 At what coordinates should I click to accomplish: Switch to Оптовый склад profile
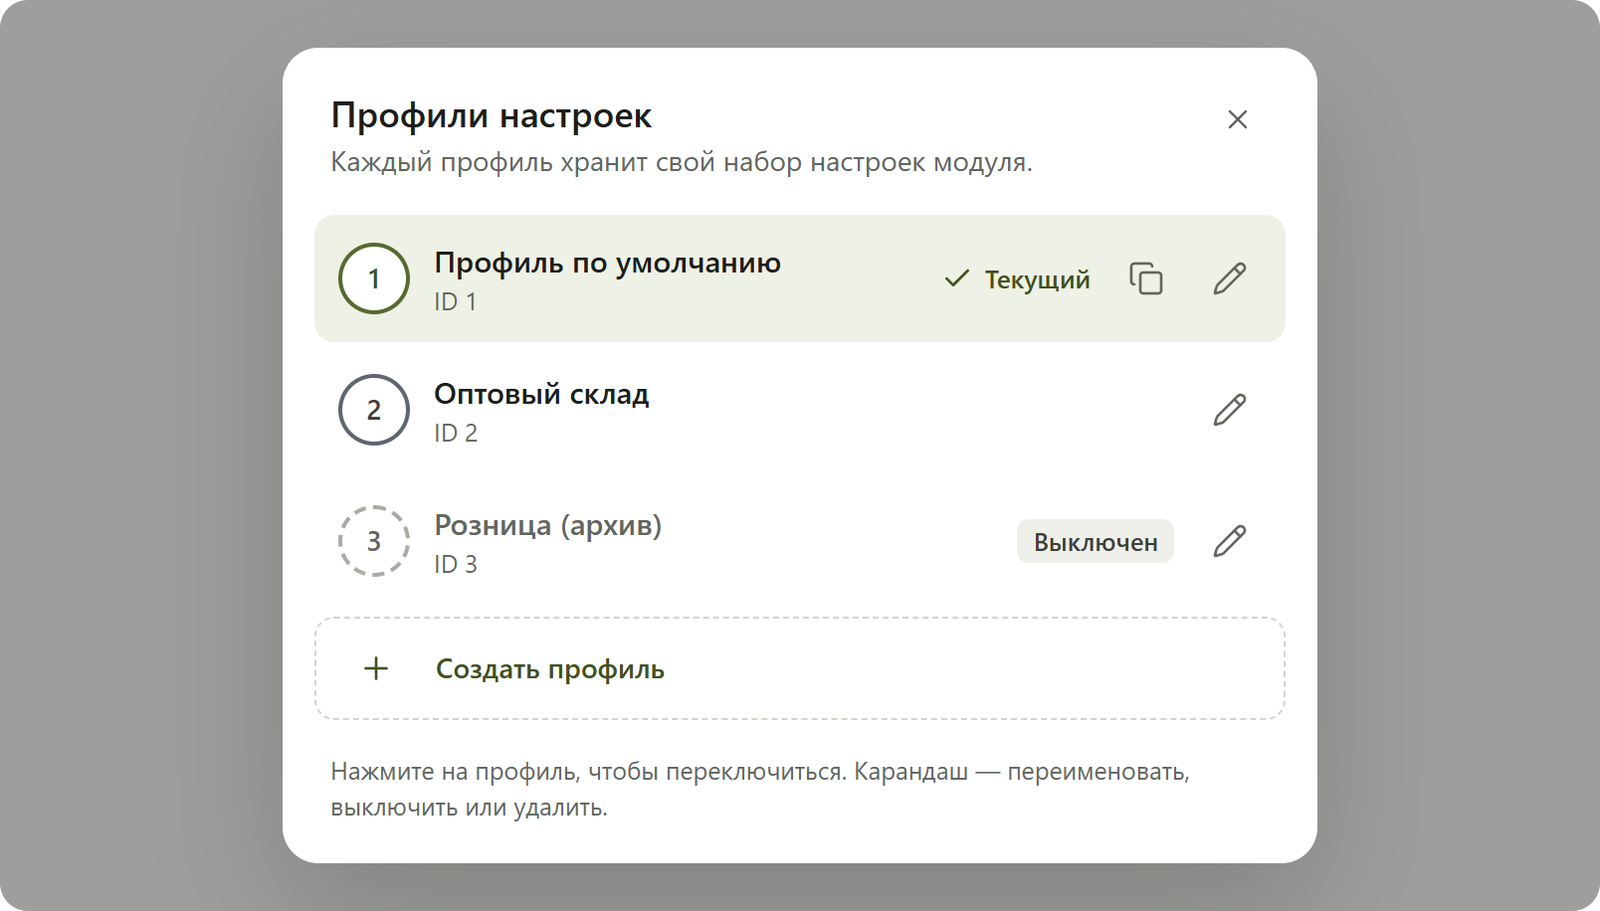[799, 410]
